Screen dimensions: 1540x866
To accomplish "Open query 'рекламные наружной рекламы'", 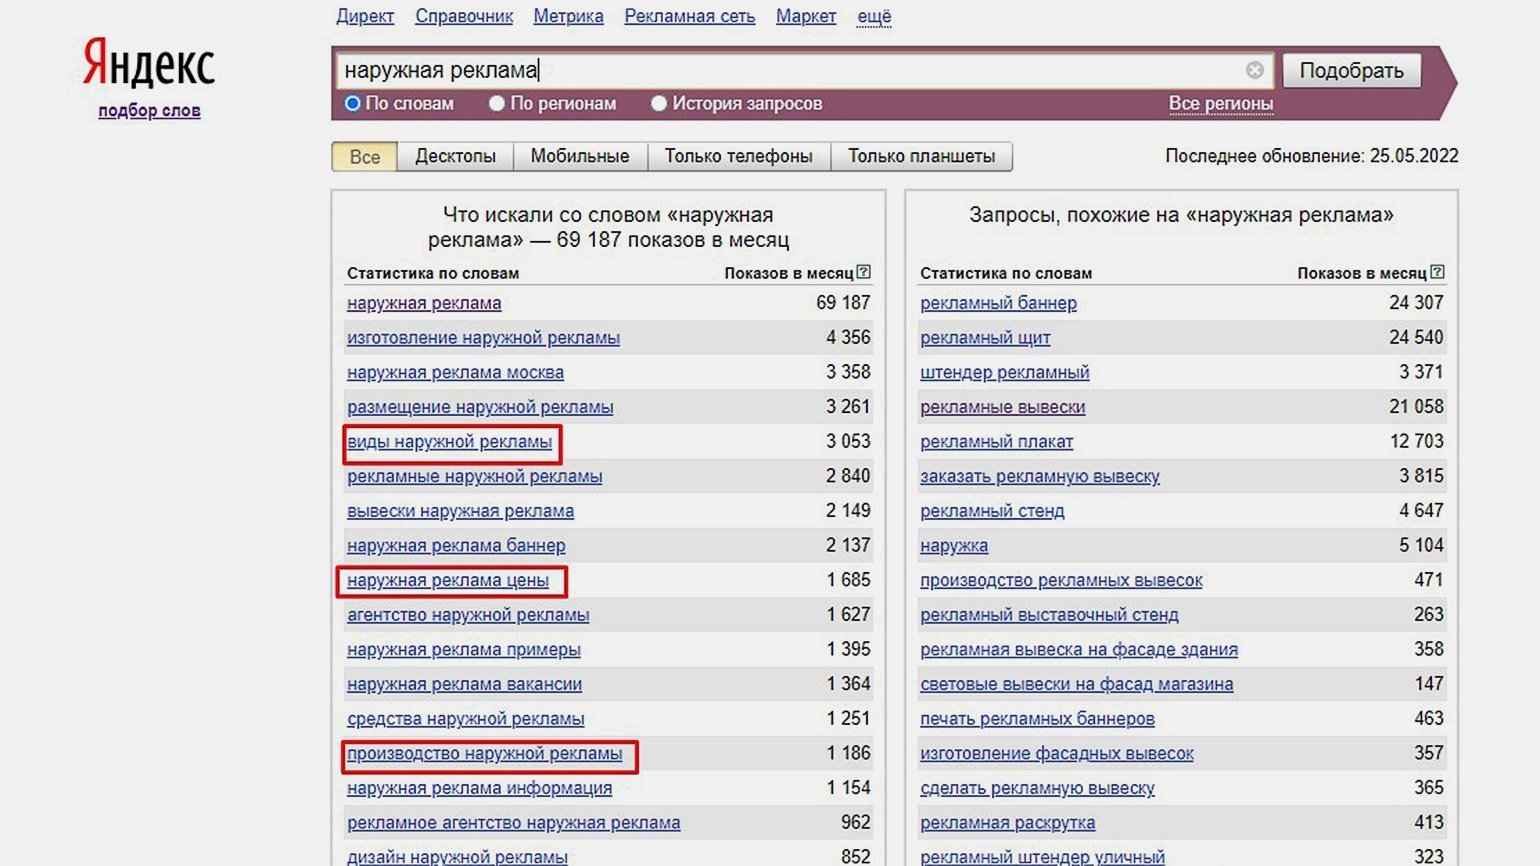I will coord(474,476).
